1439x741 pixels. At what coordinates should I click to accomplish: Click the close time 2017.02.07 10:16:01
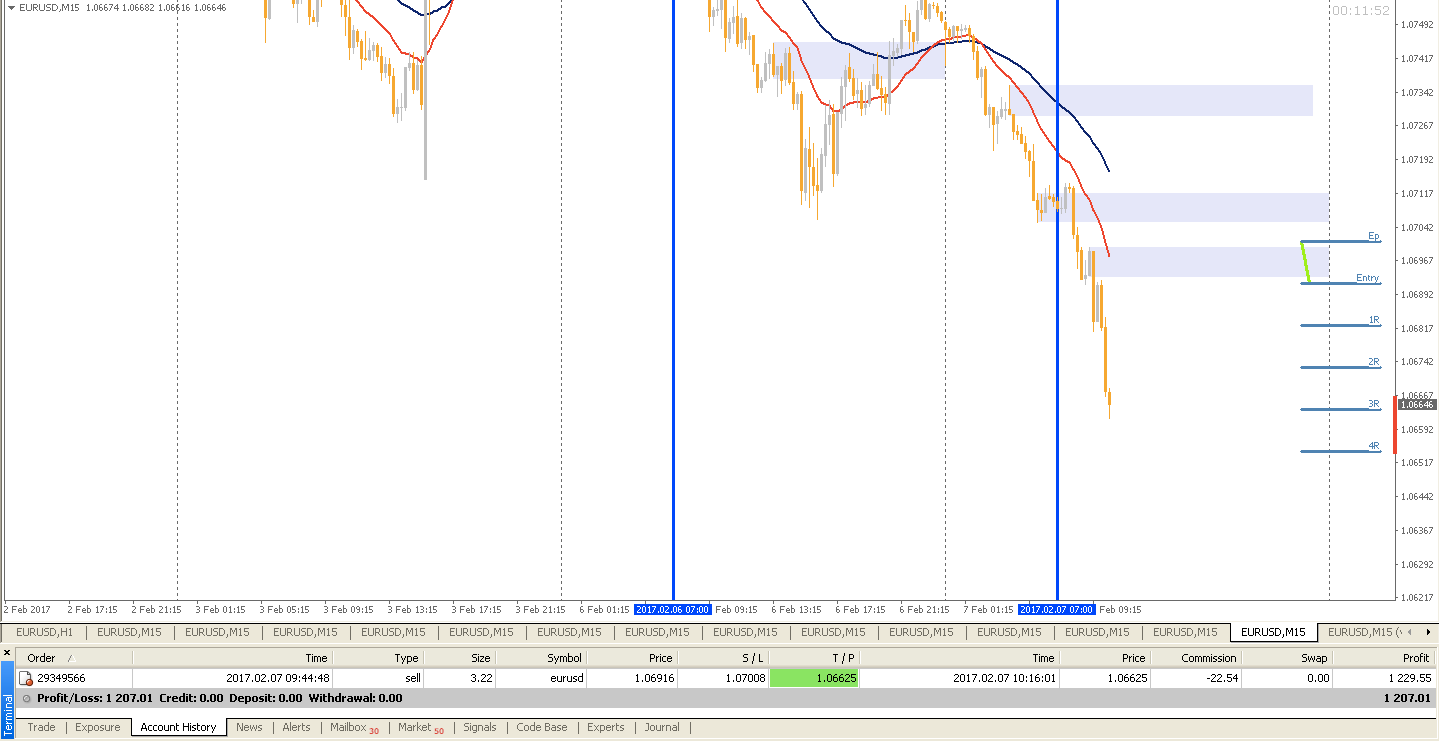coord(1003,678)
